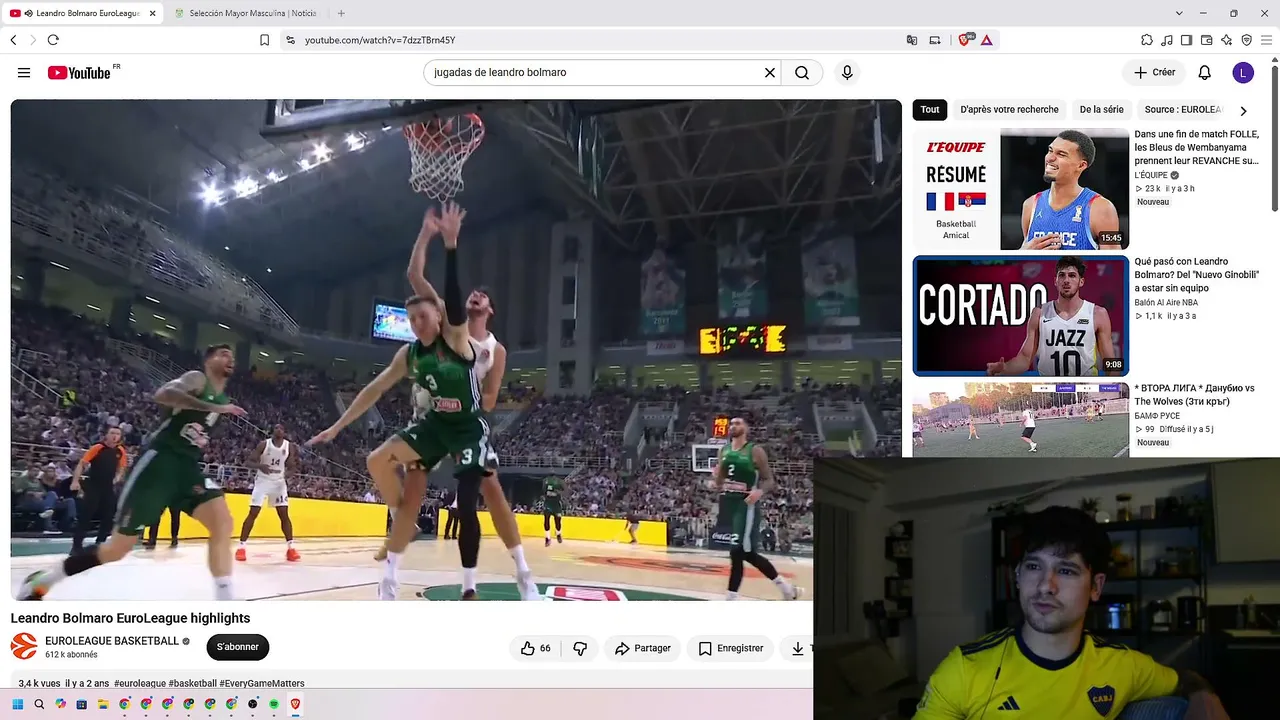Open Spotify from the taskbar
This screenshot has width=1280, height=720.
pos(274,704)
